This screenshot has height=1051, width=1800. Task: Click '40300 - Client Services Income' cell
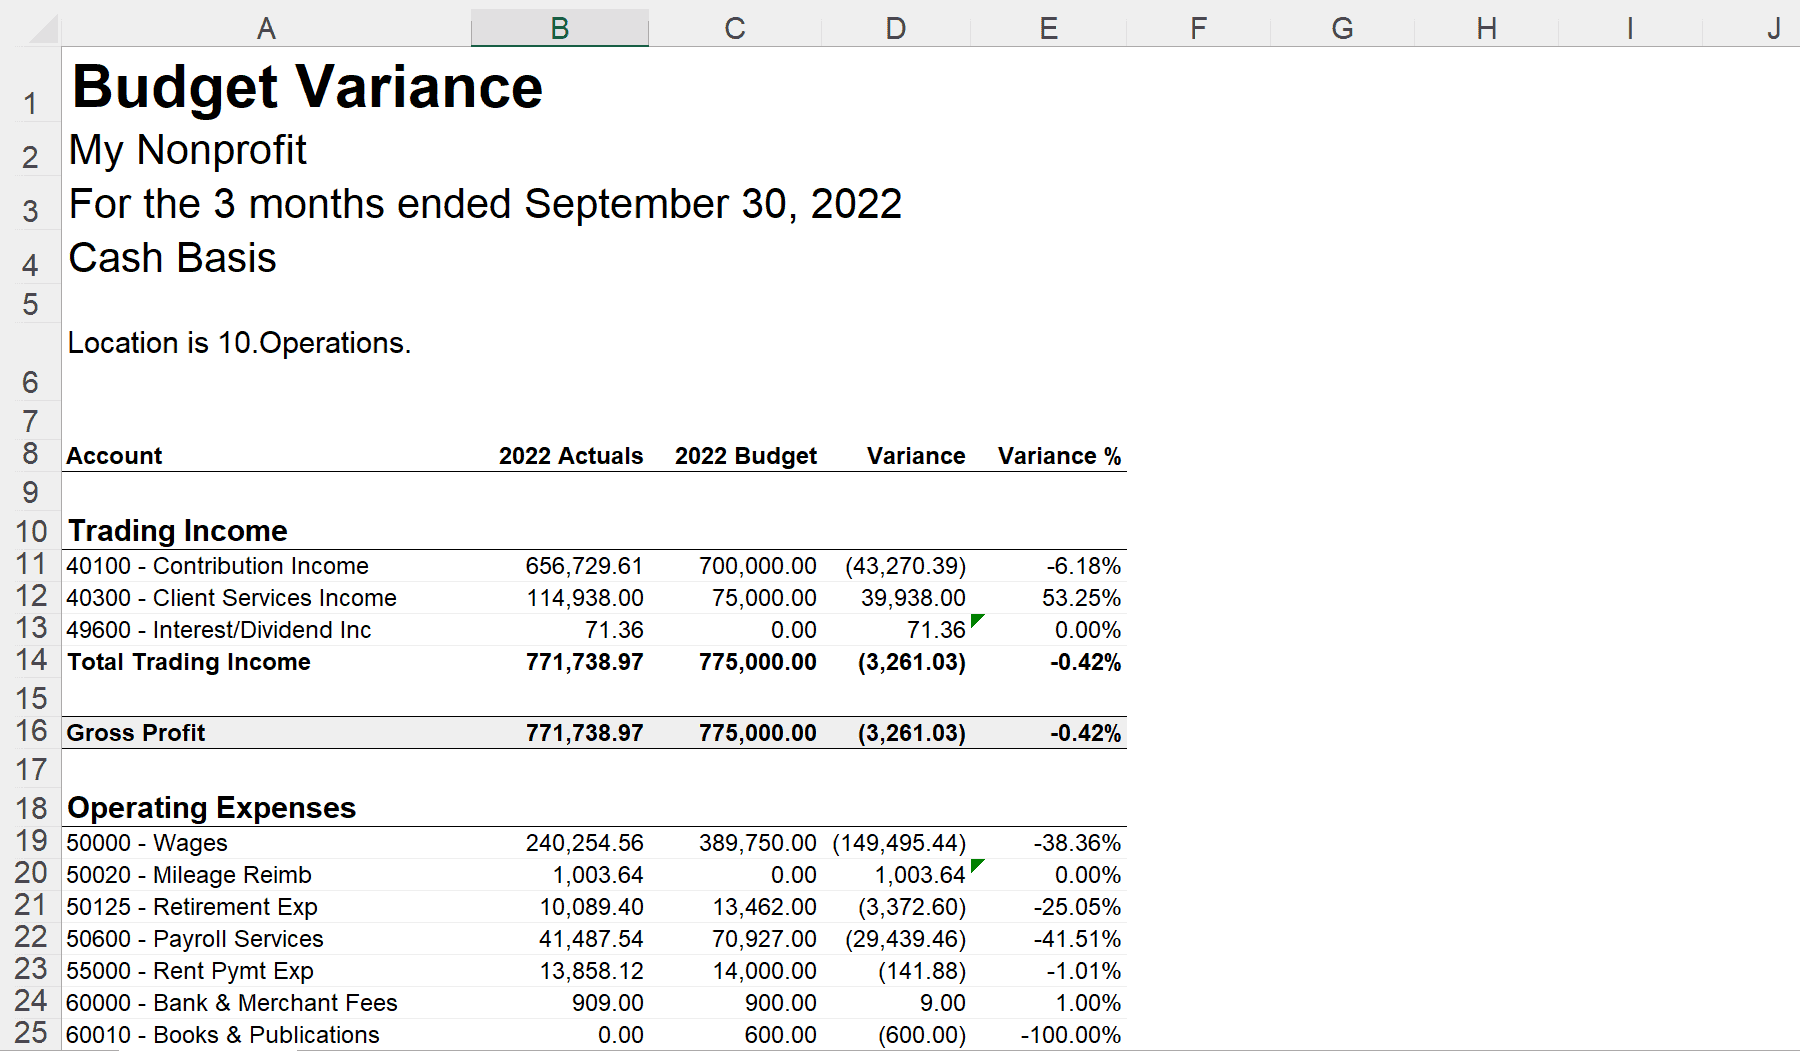point(231,598)
